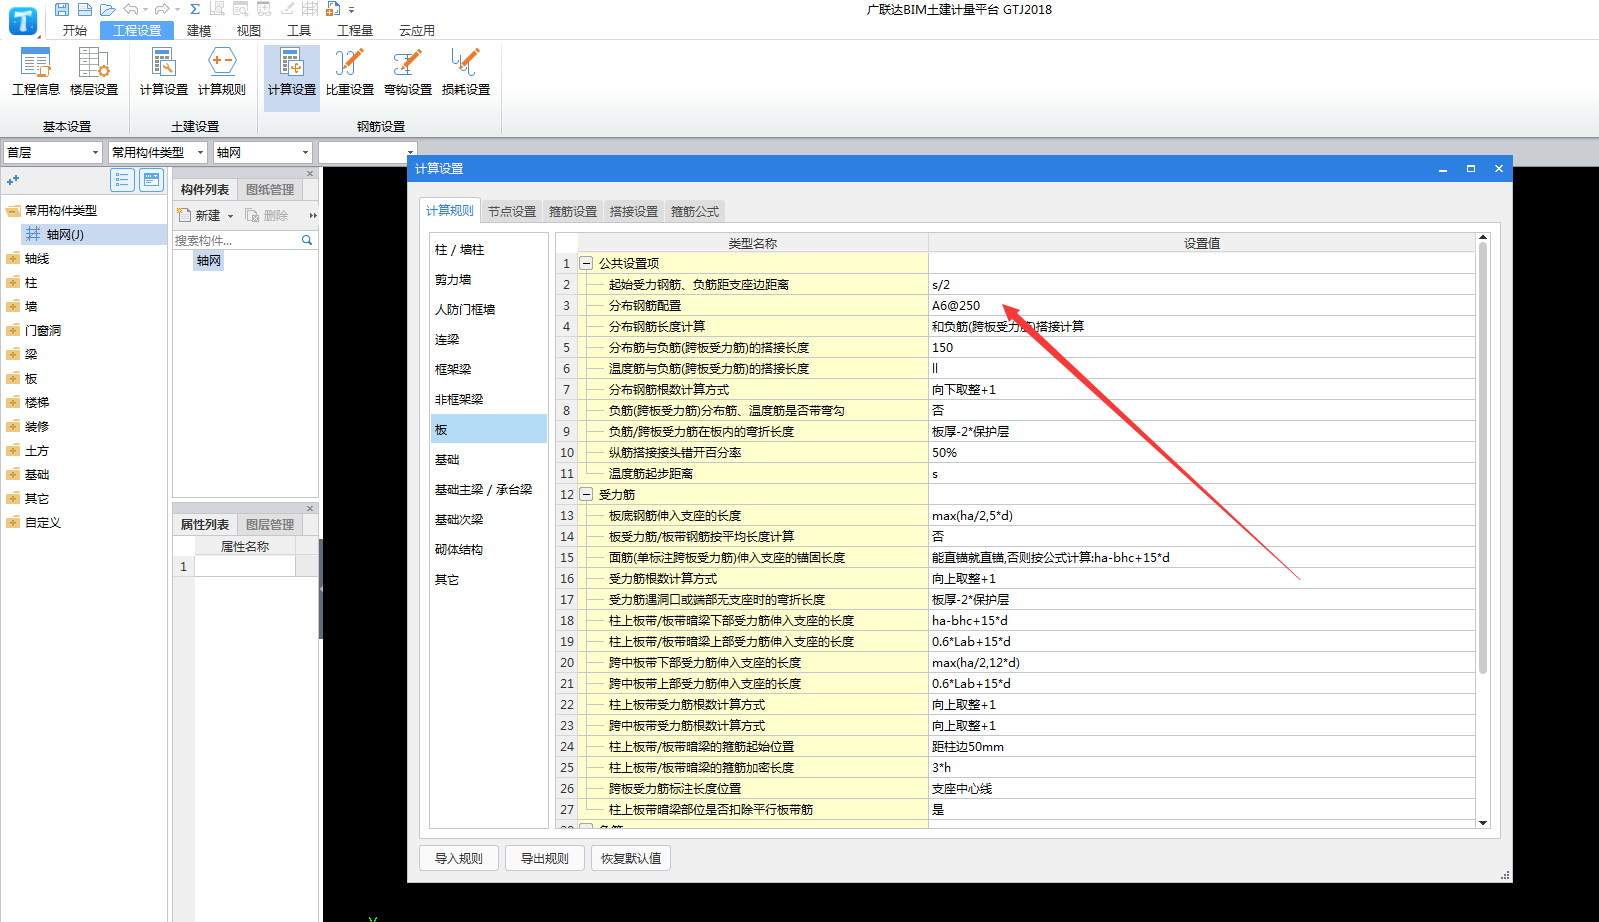This screenshot has height=922, width=1599.
Task: Click the search magnifier in 搜索构件 box
Action: [x=307, y=240]
